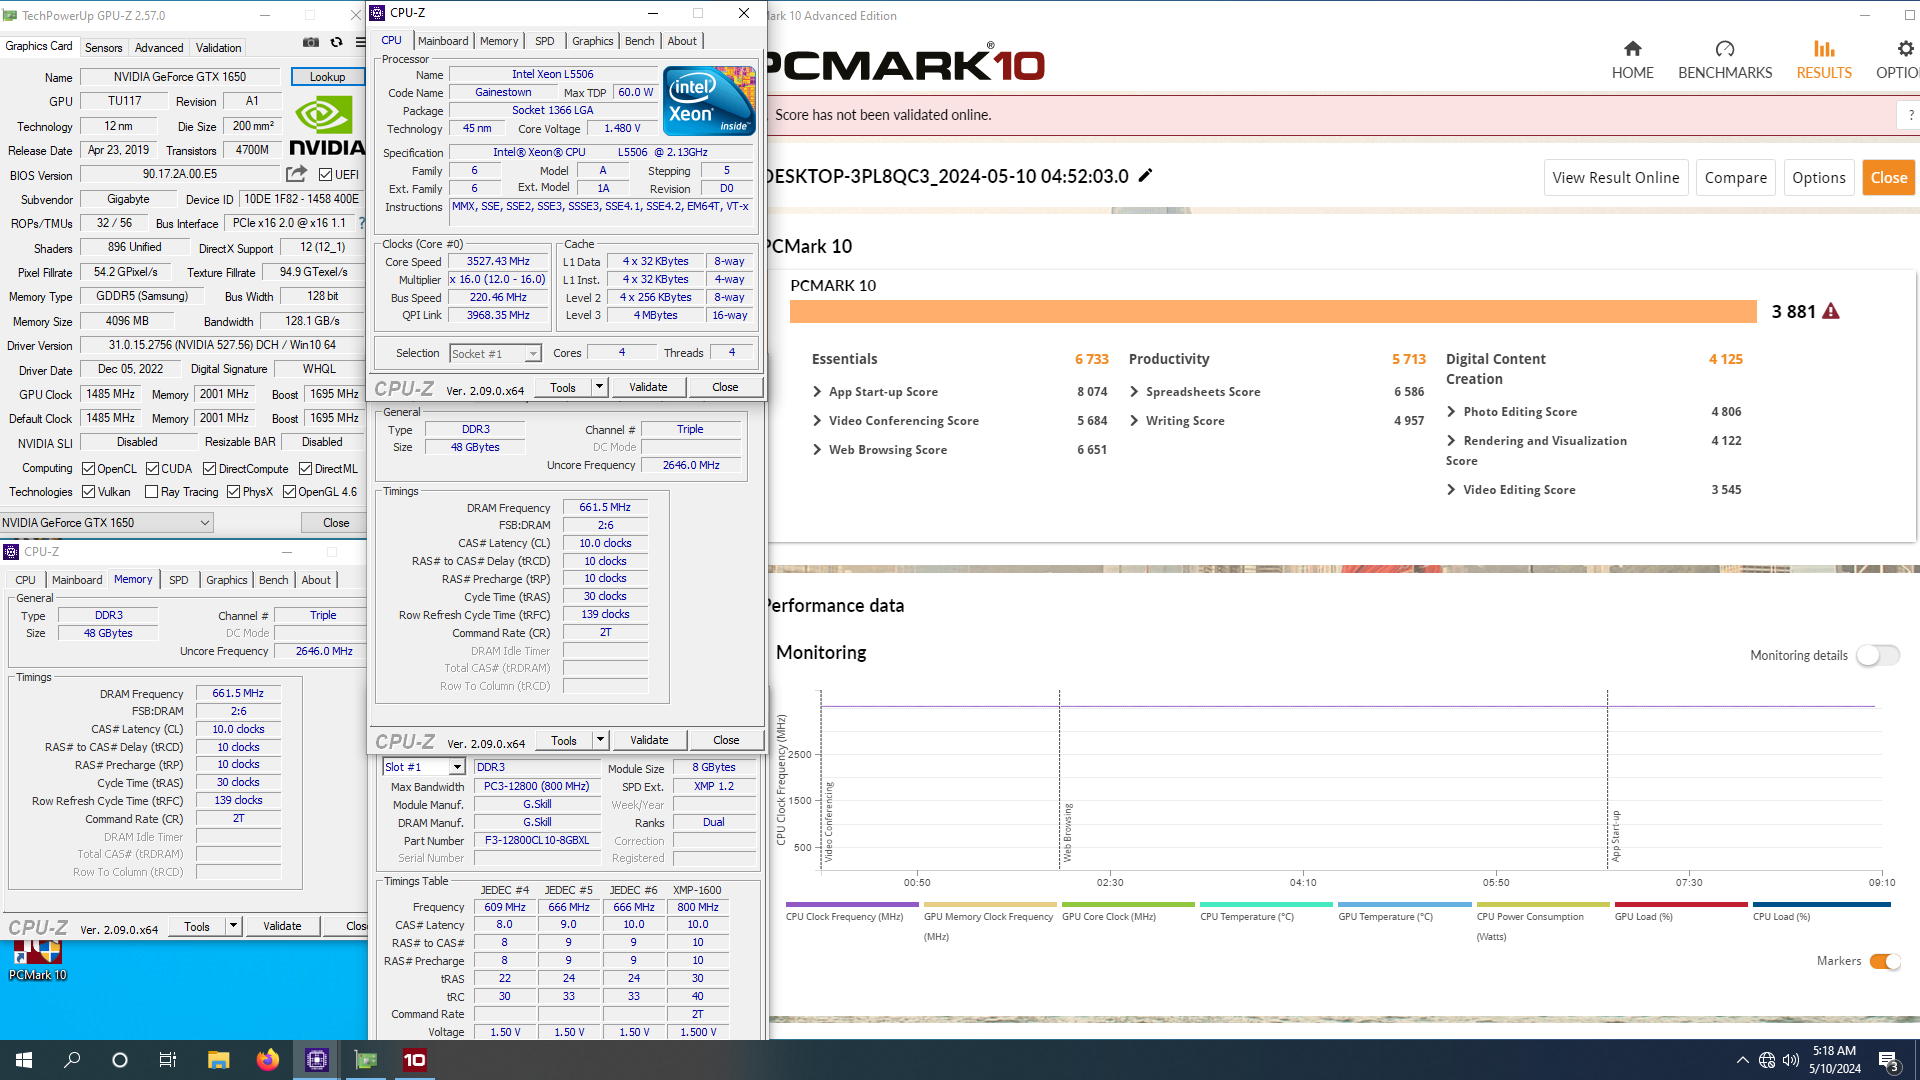Screen dimensions: 1920x1080
Task: Click the BIOS export share icon in GPU-Z
Action: (x=296, y=174)
